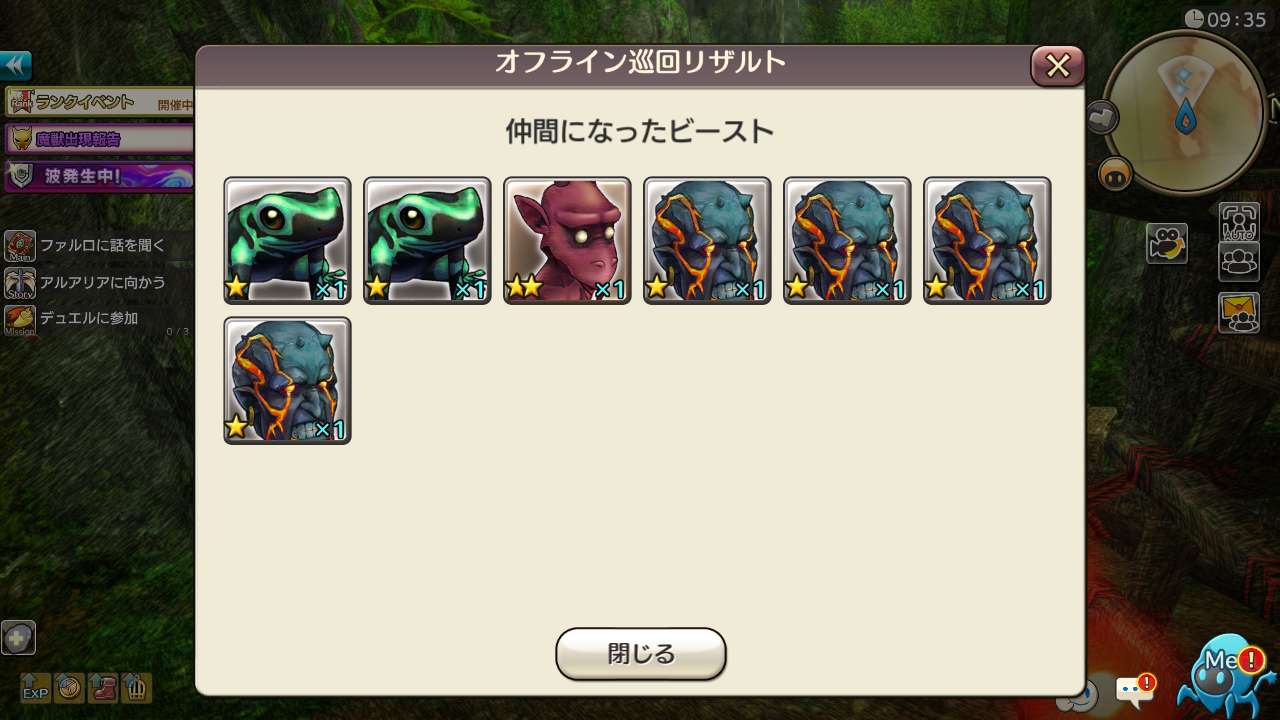Open the chat bubble with alert badge
Image resolution: width=1280 pixels, height=720 pixels.
1134,690
